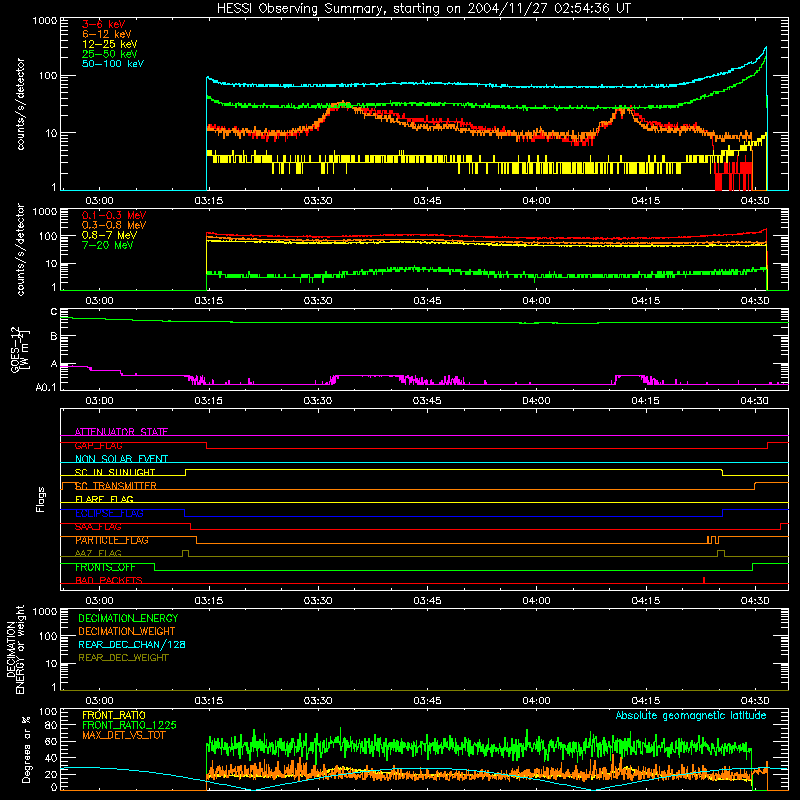Select the 3-6 keV legend label
The height and width of the screenshot is (800, 800).
tap(104, 24)
